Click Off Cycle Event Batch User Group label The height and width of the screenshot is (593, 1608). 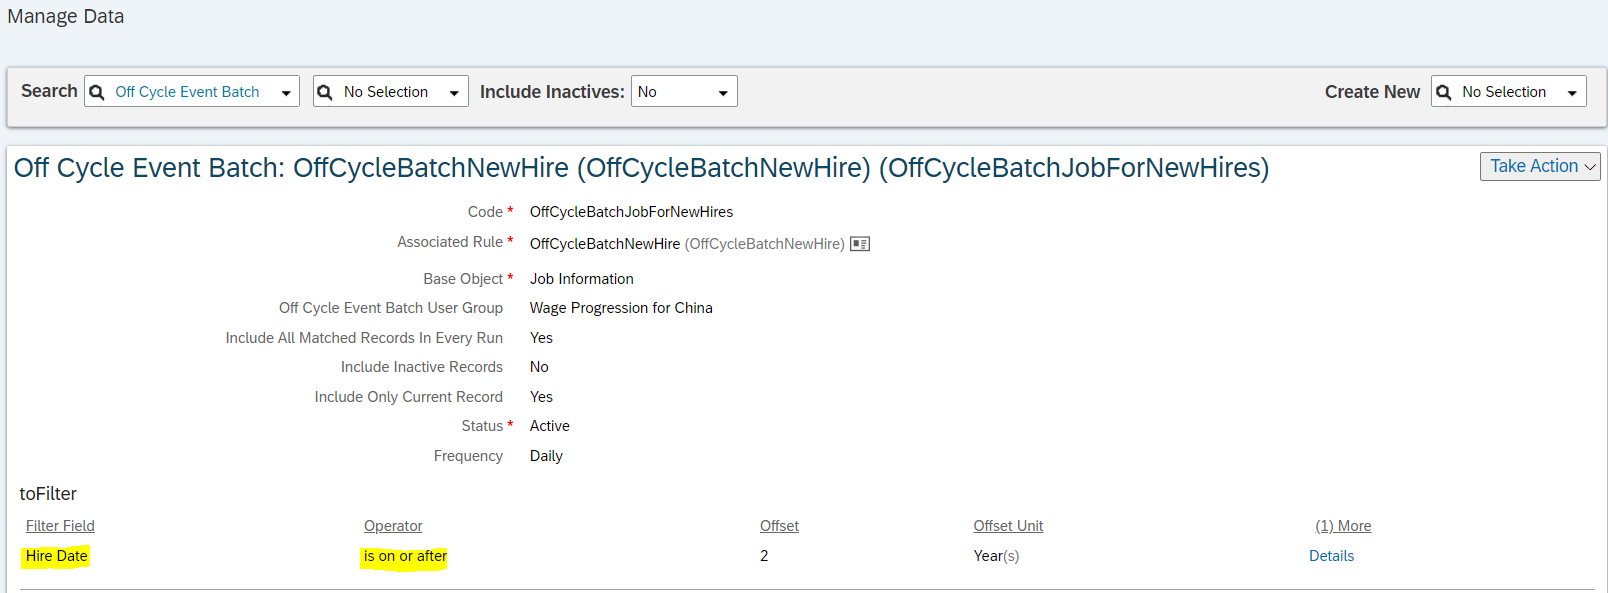tap(390, 308)
